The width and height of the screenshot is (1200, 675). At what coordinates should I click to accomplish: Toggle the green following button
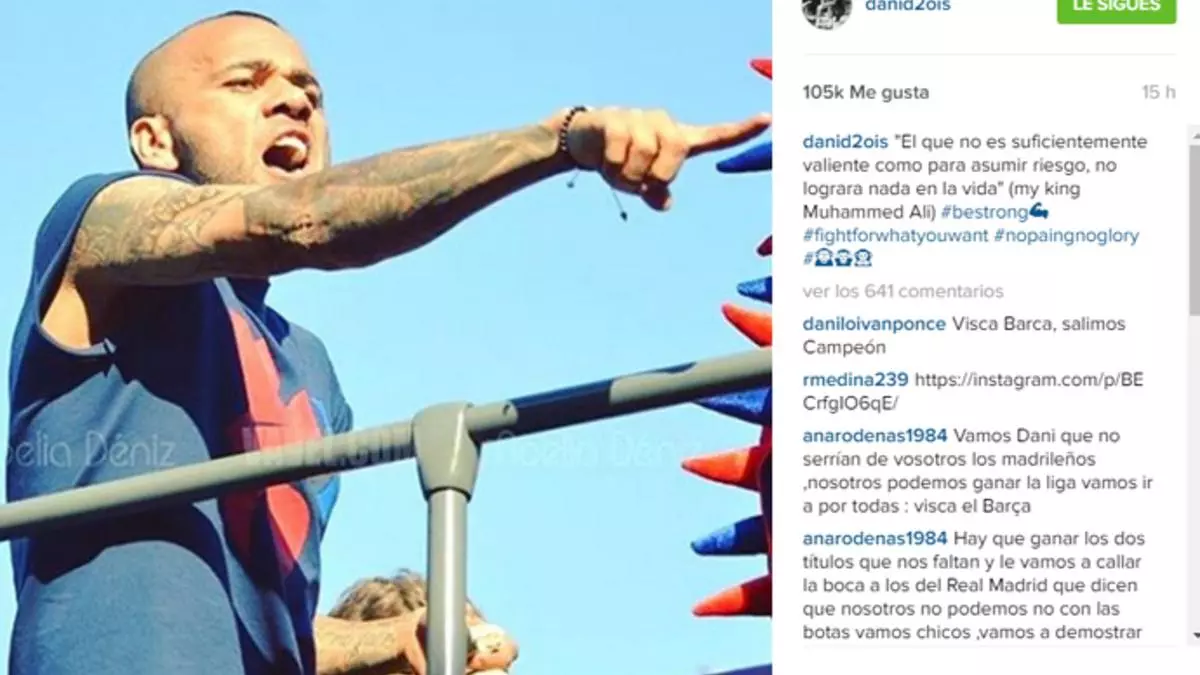click(x=1116, y=8)
